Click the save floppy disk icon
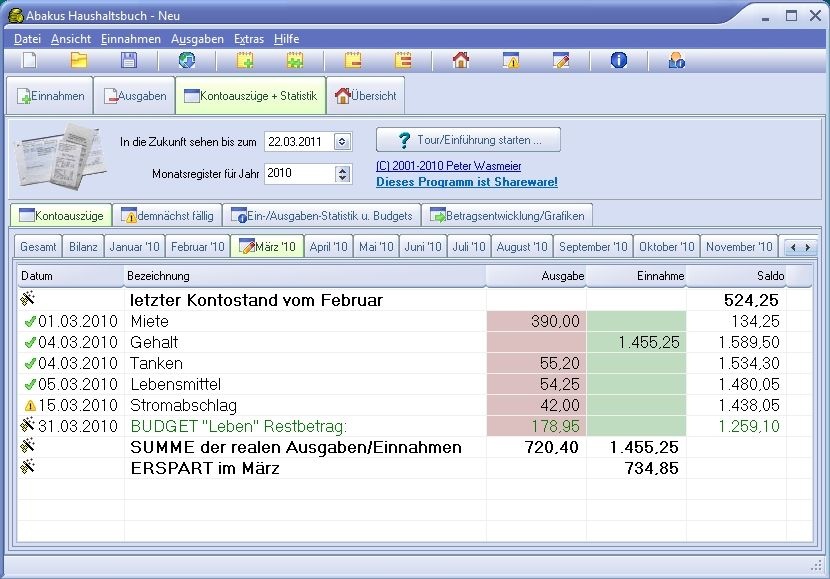This screenshot has height=579, width=830. click(129, 61)
